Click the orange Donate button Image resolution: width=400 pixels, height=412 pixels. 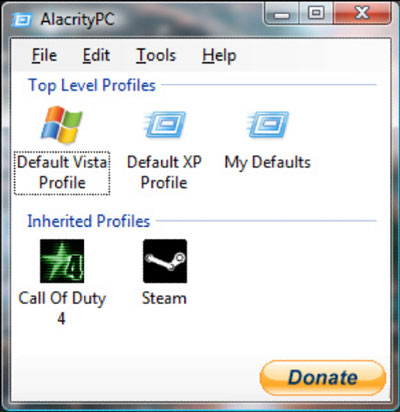coord(323,378)
